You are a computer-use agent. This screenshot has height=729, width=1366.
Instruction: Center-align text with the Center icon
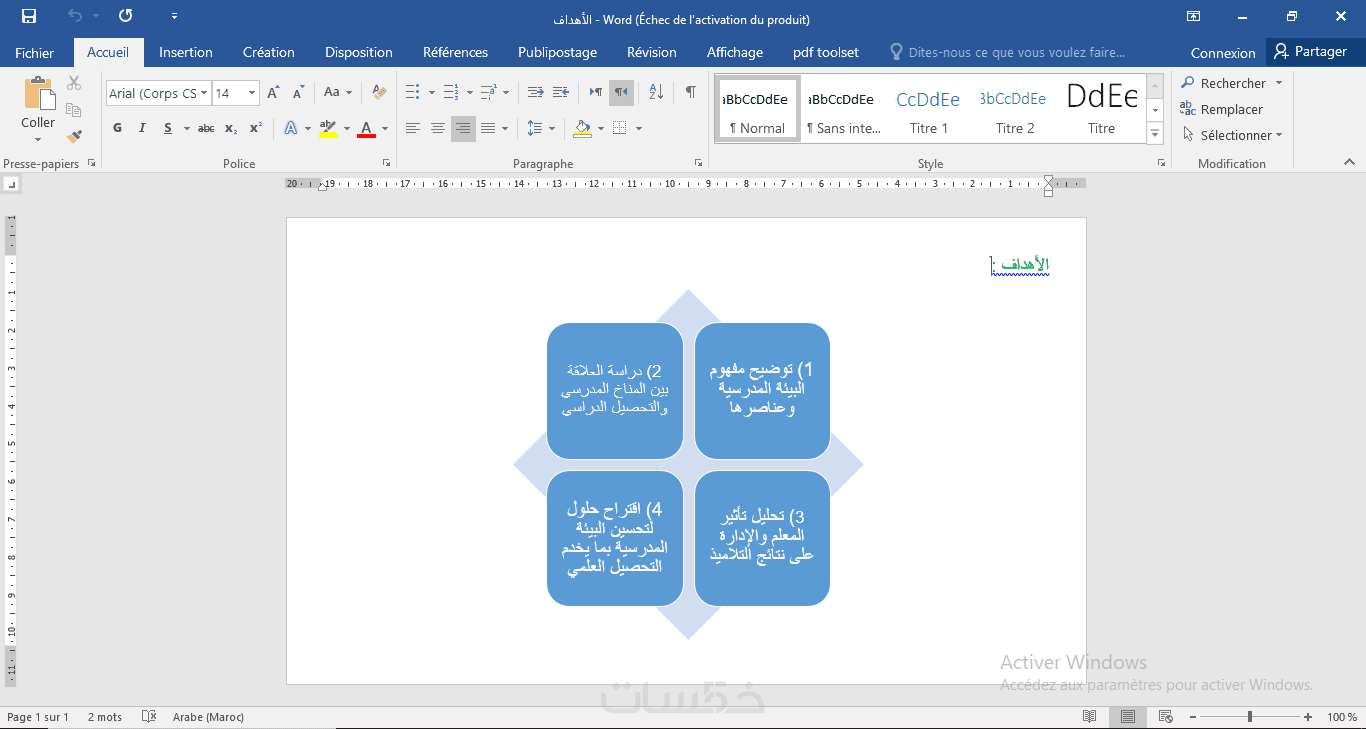[437, 128]
